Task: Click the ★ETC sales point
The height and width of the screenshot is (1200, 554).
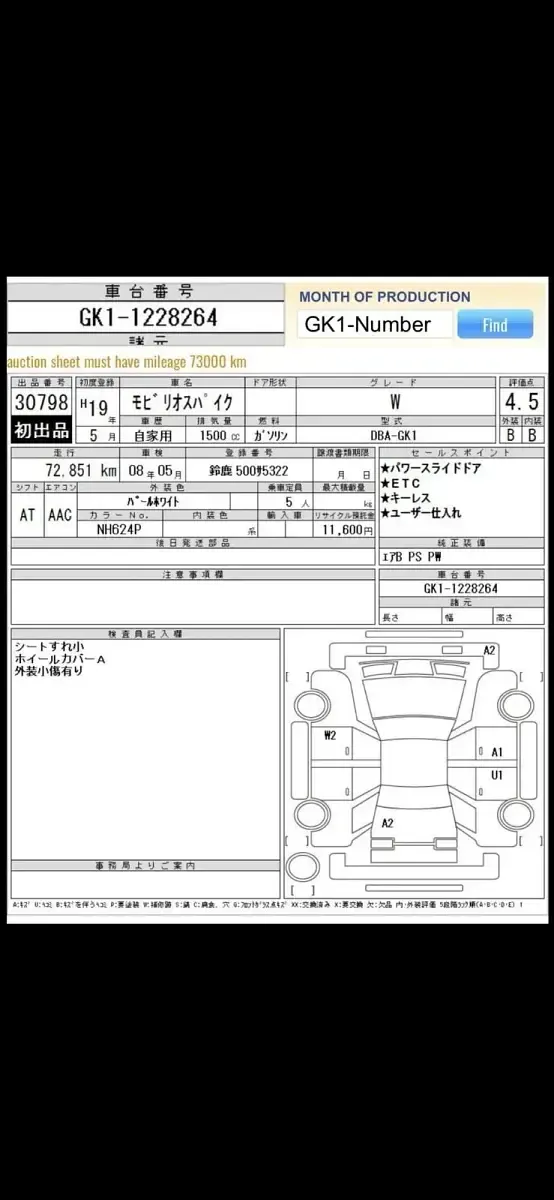Action: [401, 483]
